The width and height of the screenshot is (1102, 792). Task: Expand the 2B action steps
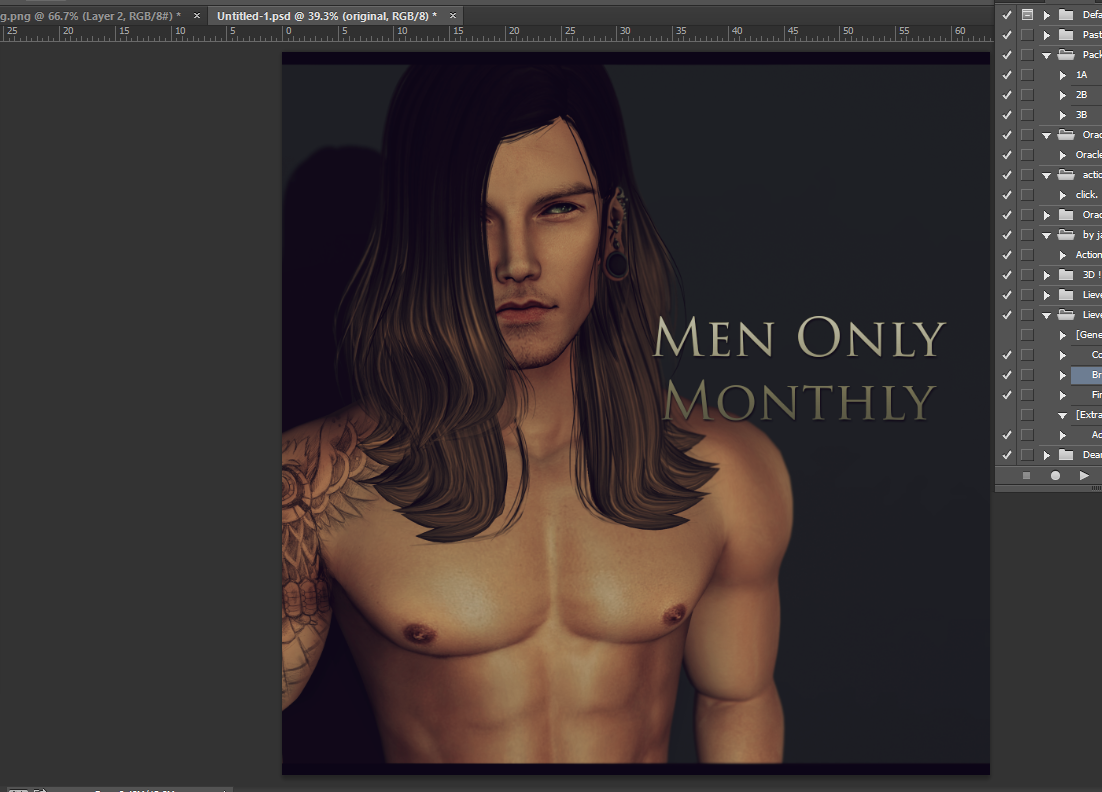(x=1063, y=95)
